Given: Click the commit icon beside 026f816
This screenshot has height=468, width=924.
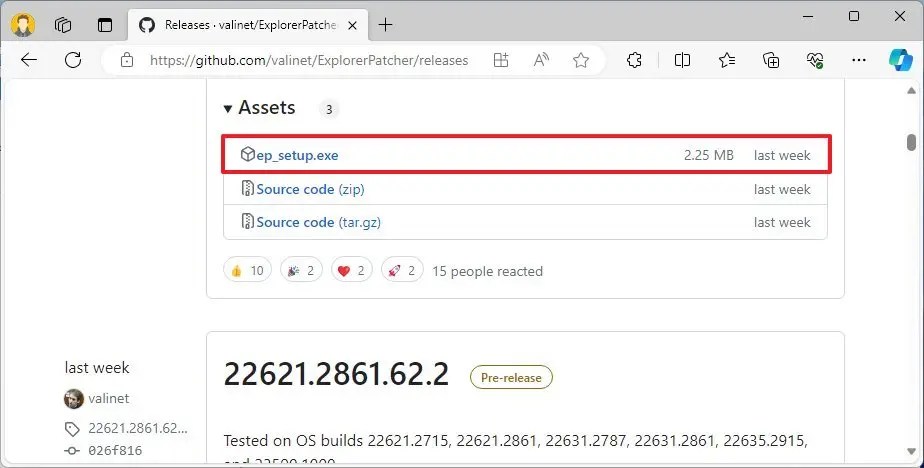Looking at the screenshot, I should [72, 451].
